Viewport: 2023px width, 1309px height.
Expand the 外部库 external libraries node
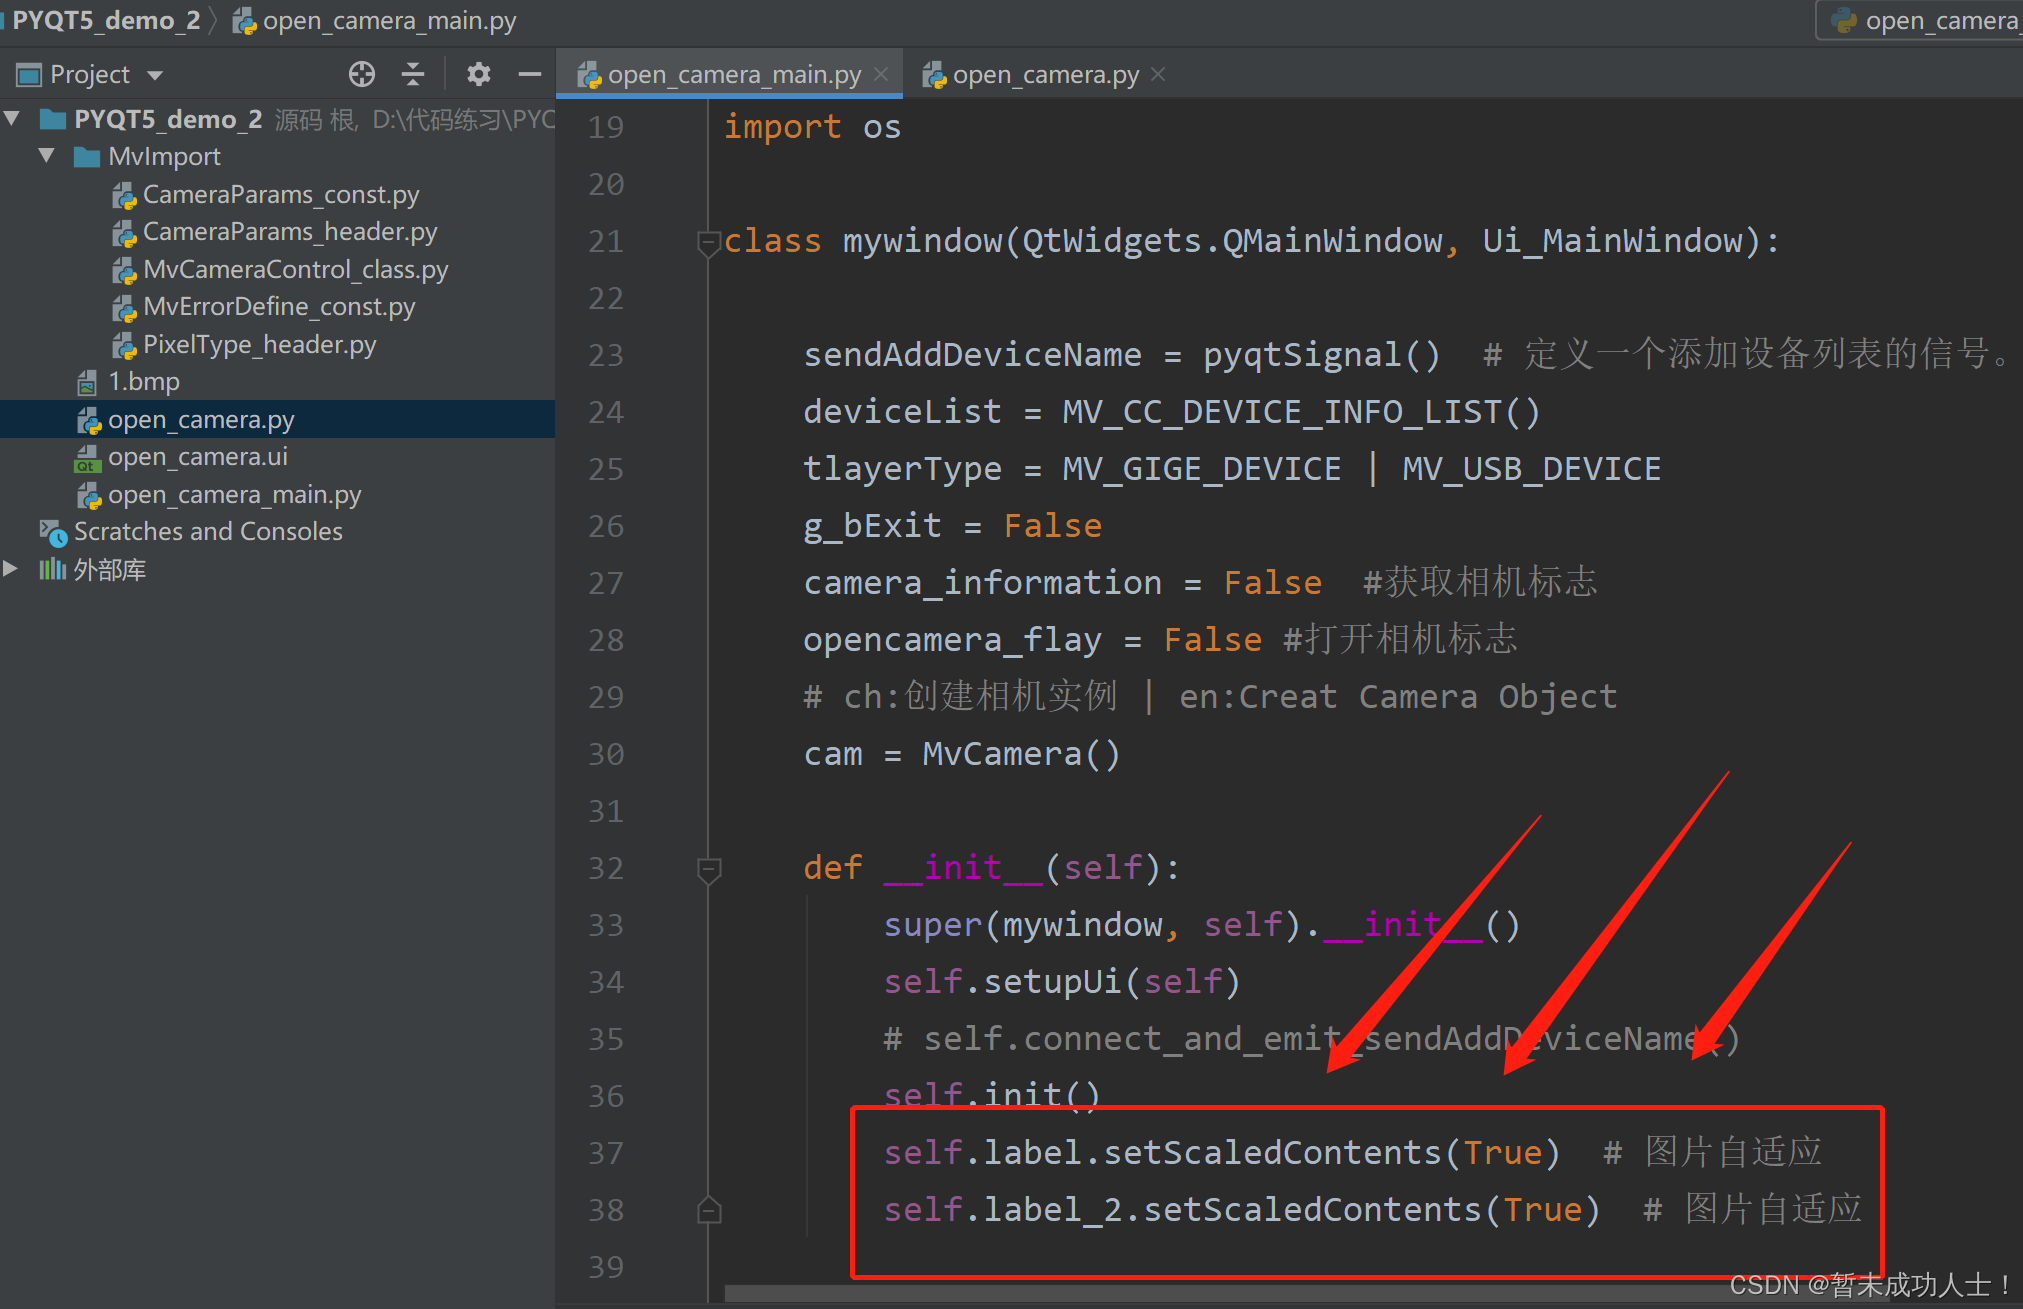[x=11, y=569]
